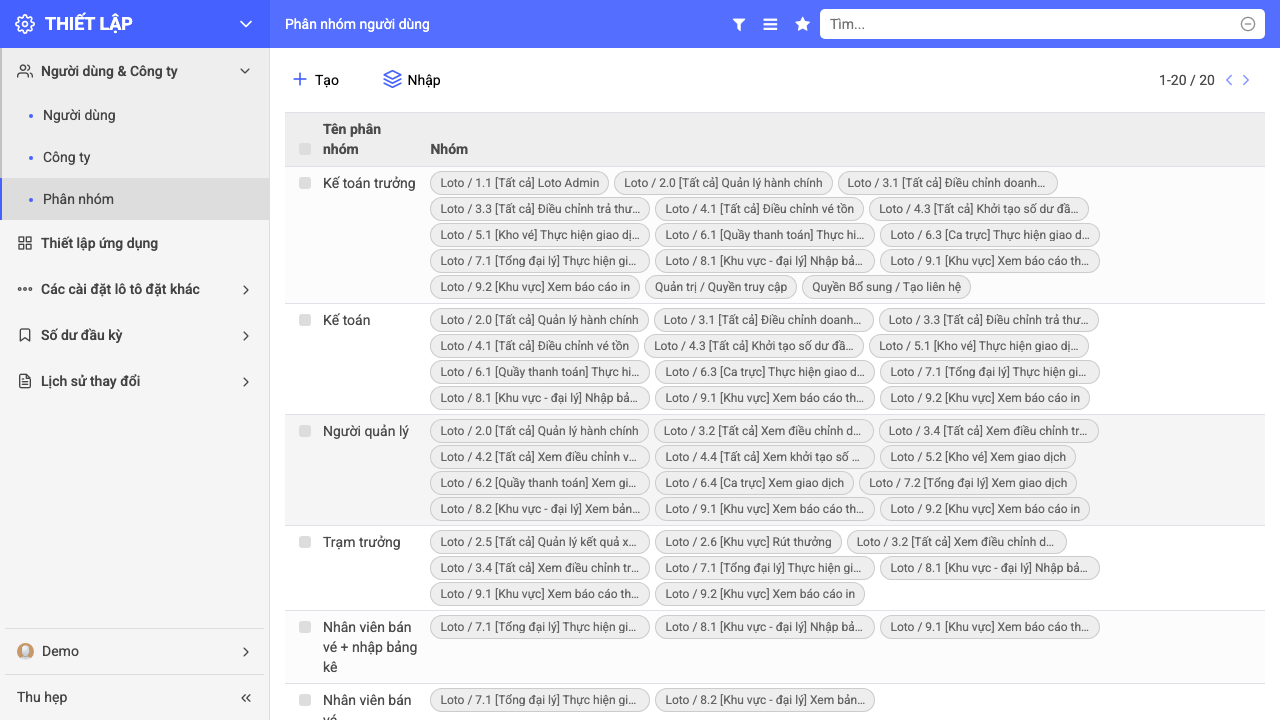Click the favorites star icon
Screen dimensions: 1280x720
click(802, 24)
